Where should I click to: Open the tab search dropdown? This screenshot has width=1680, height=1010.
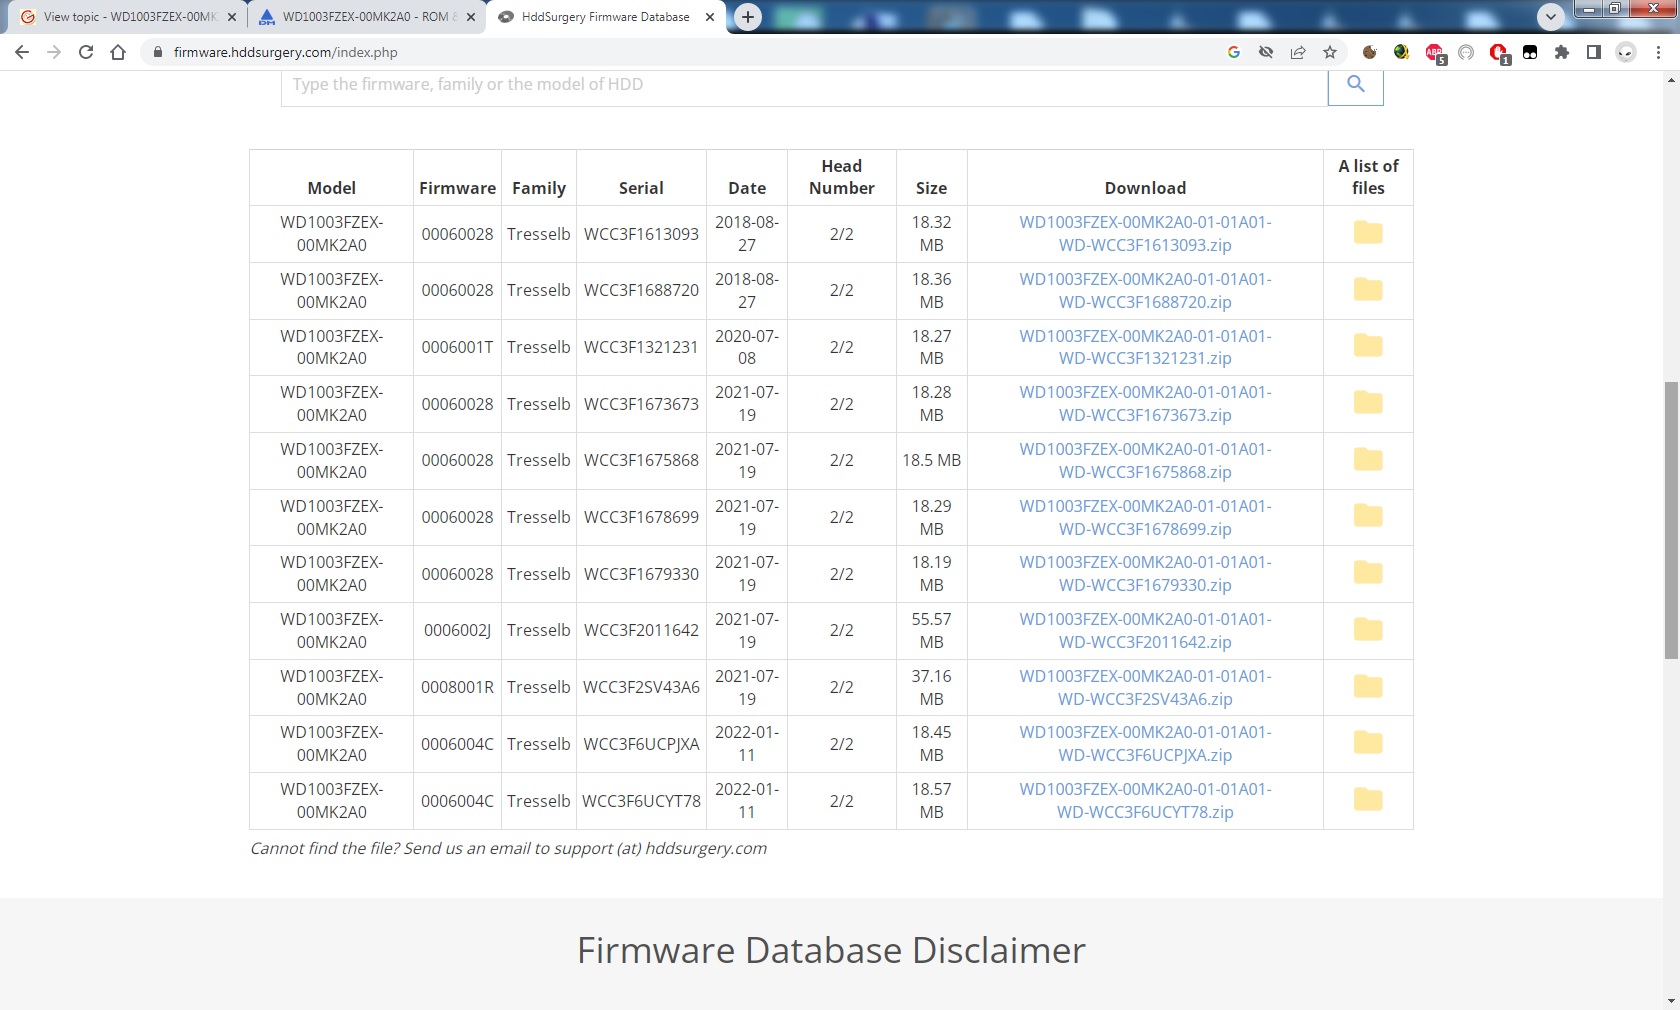(x=1551, y=16)
